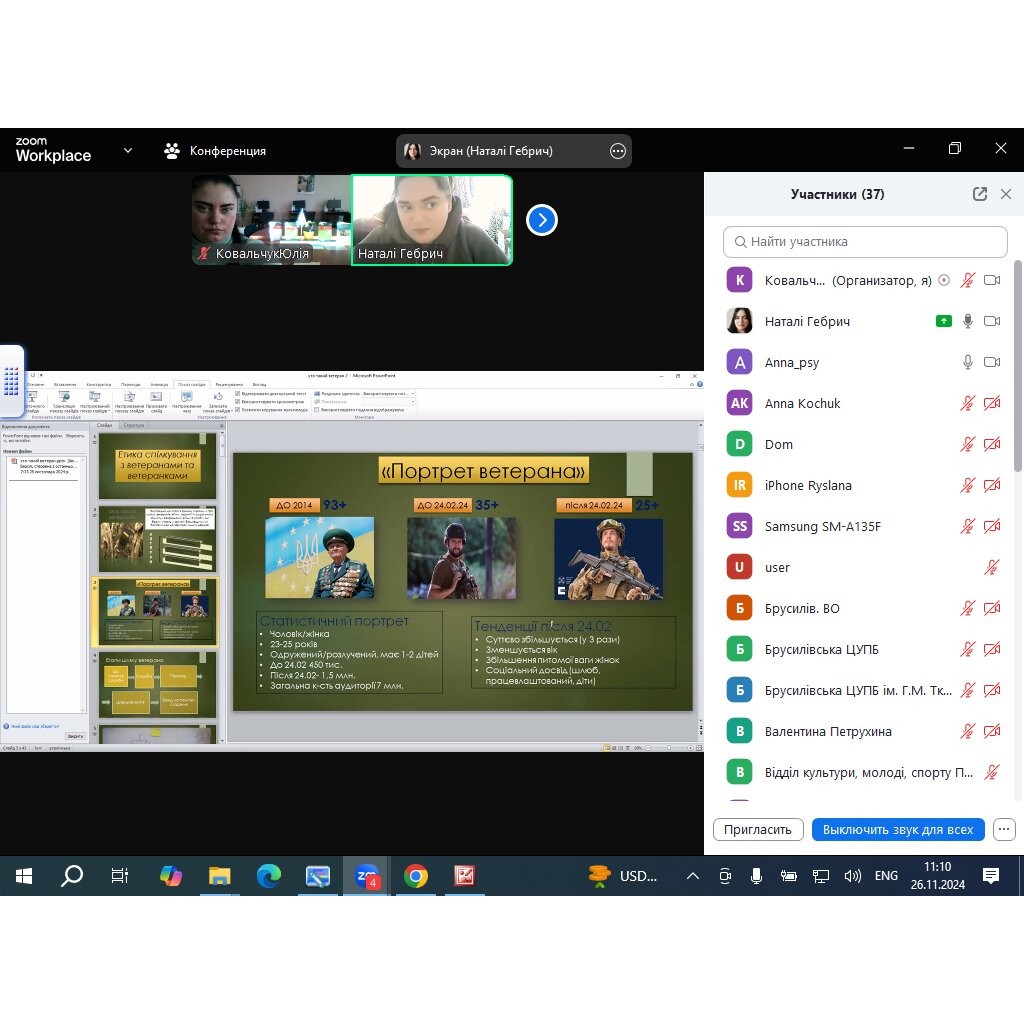Click Пригласить button
This screenshot has width=1024, height=1024.
pyautogui.click(x=758, y=829)
